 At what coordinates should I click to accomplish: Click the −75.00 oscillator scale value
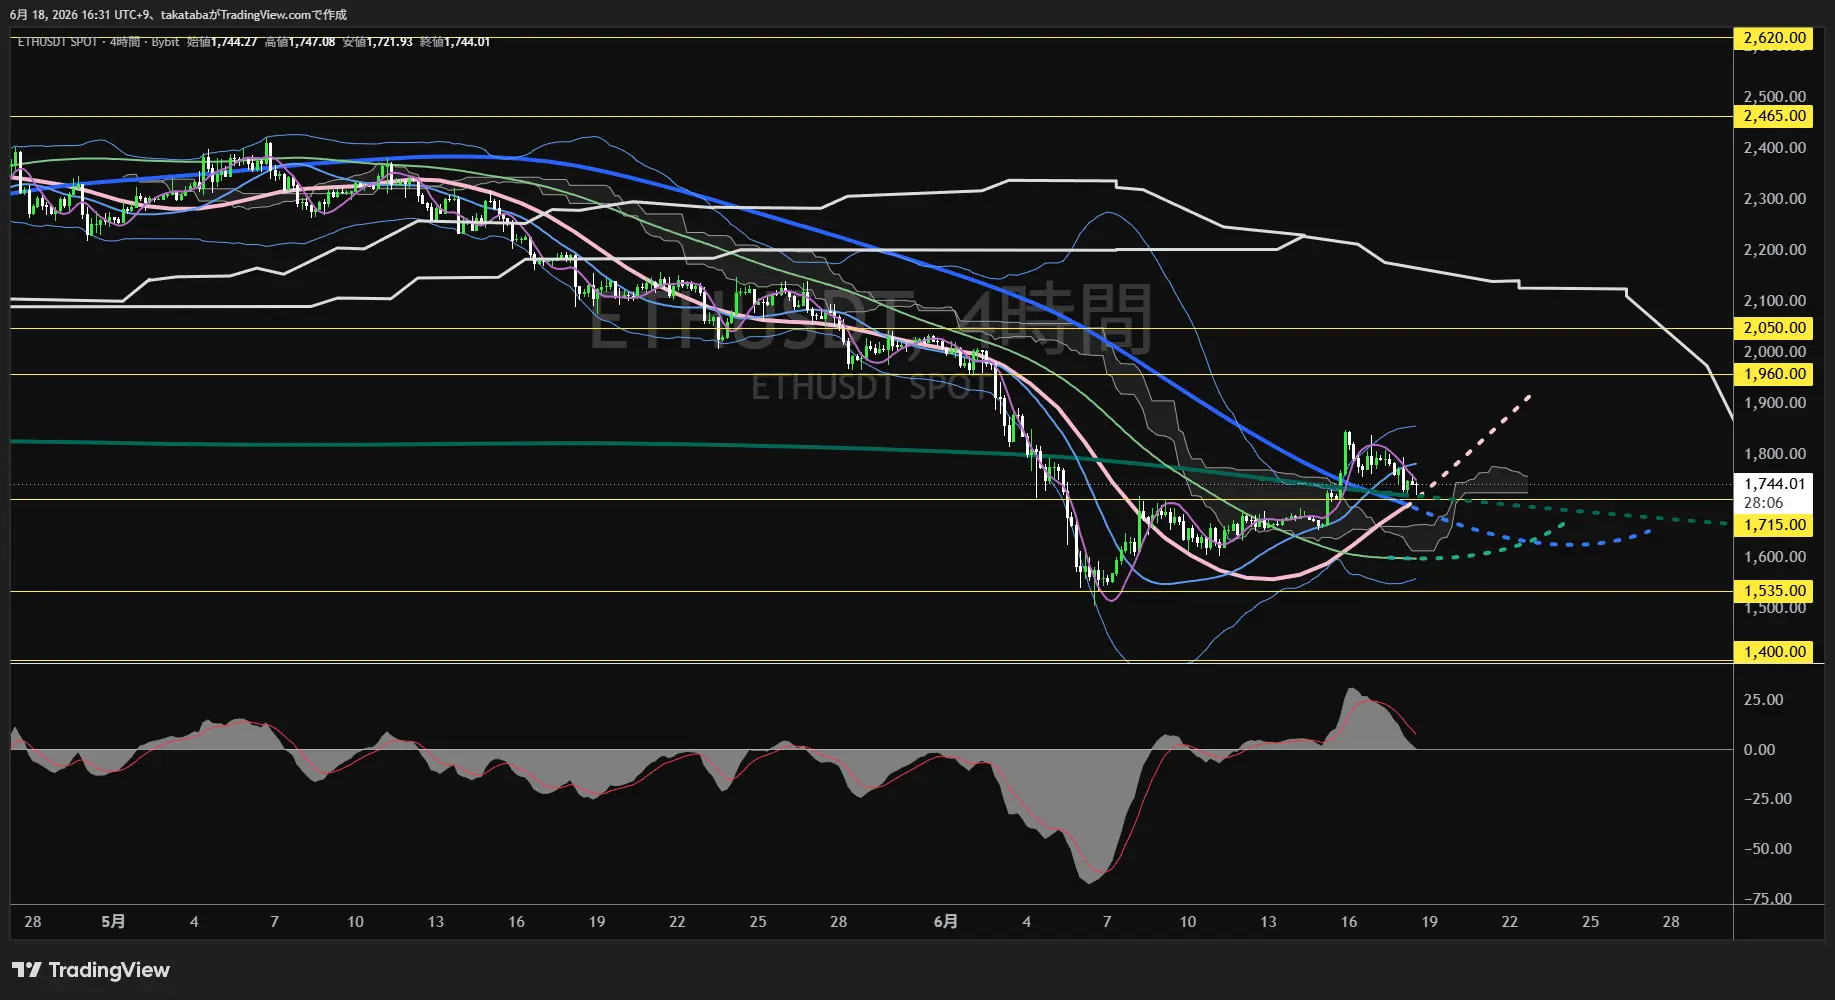pos(1767,899)
